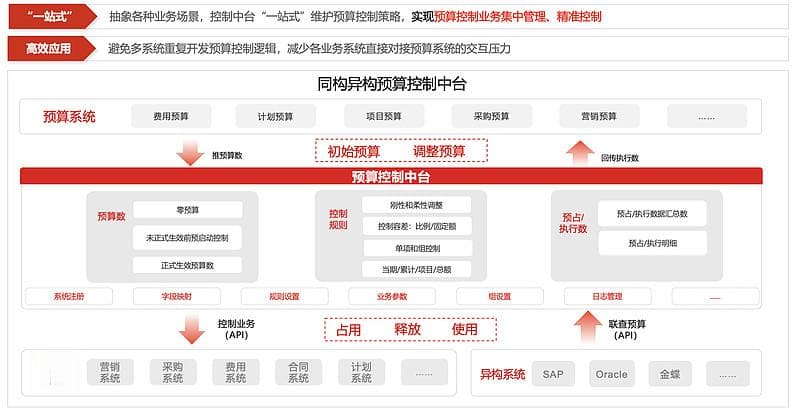The height and width of the screenshot is (414, 800).
Task: Select the 金蝶 box
Action: (x=670, y=374)
